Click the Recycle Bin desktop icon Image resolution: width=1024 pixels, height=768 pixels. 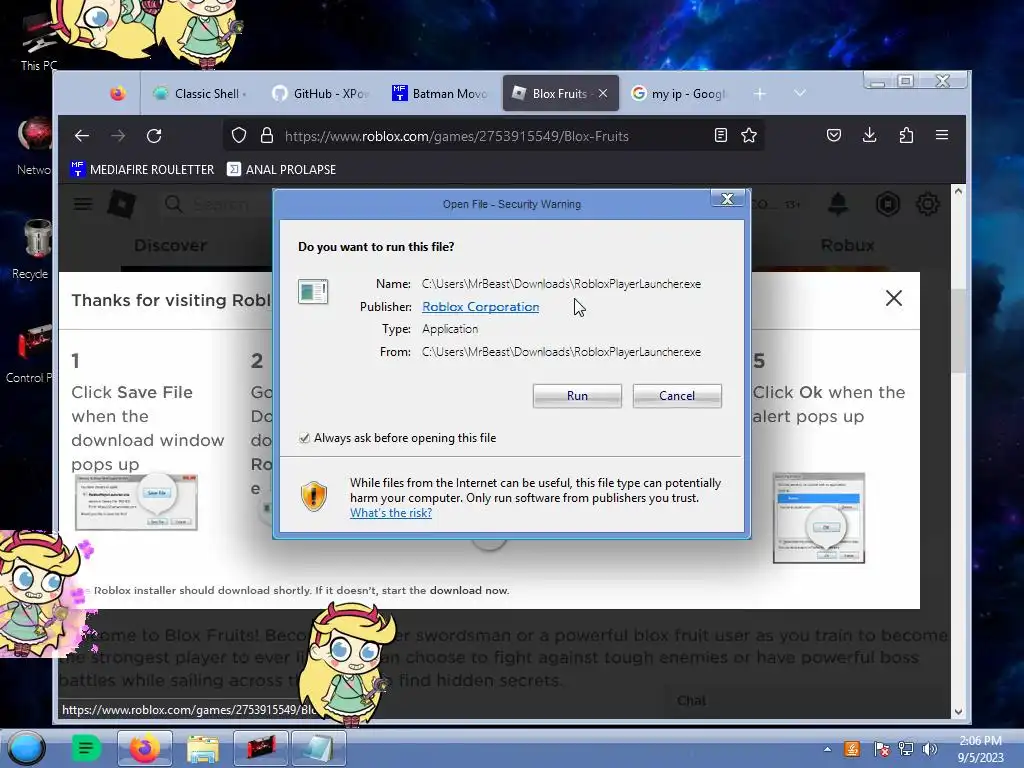pyautogui.click(x=34, y=249)
